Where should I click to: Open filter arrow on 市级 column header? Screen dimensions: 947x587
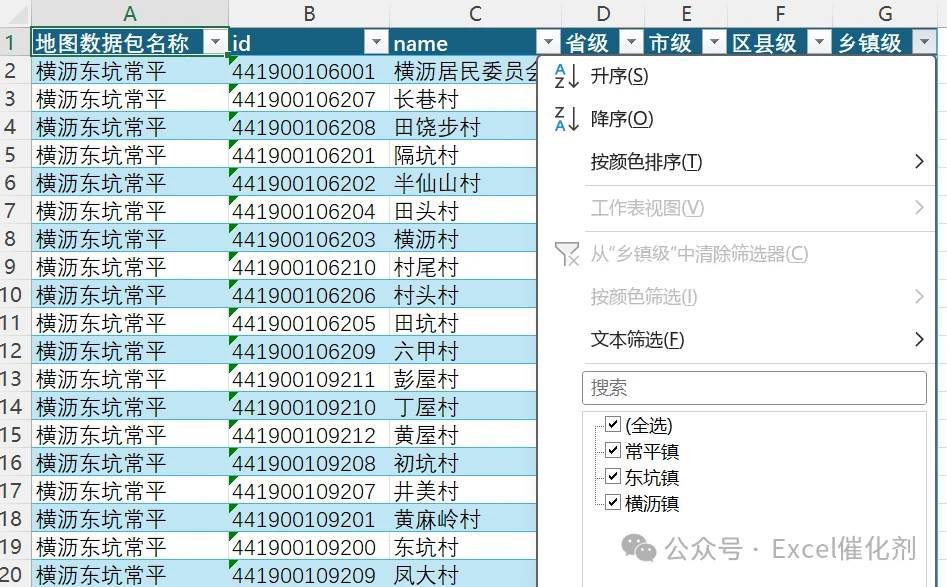714,42
